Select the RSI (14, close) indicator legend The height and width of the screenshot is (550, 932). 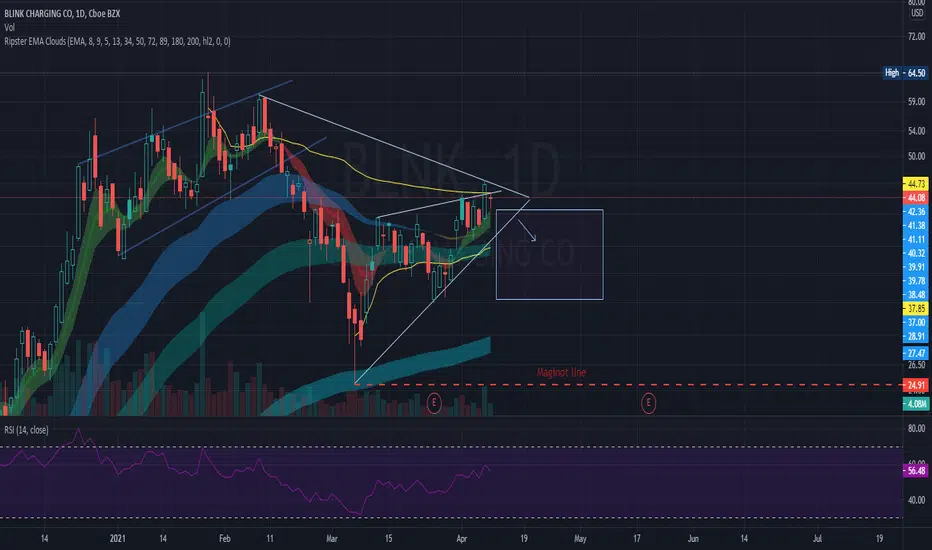(x=26, y=430)
